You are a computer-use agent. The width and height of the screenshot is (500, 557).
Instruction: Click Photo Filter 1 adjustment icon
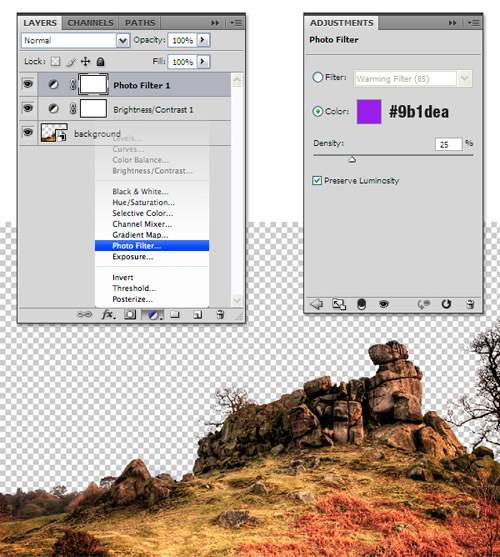click(53, 85)
